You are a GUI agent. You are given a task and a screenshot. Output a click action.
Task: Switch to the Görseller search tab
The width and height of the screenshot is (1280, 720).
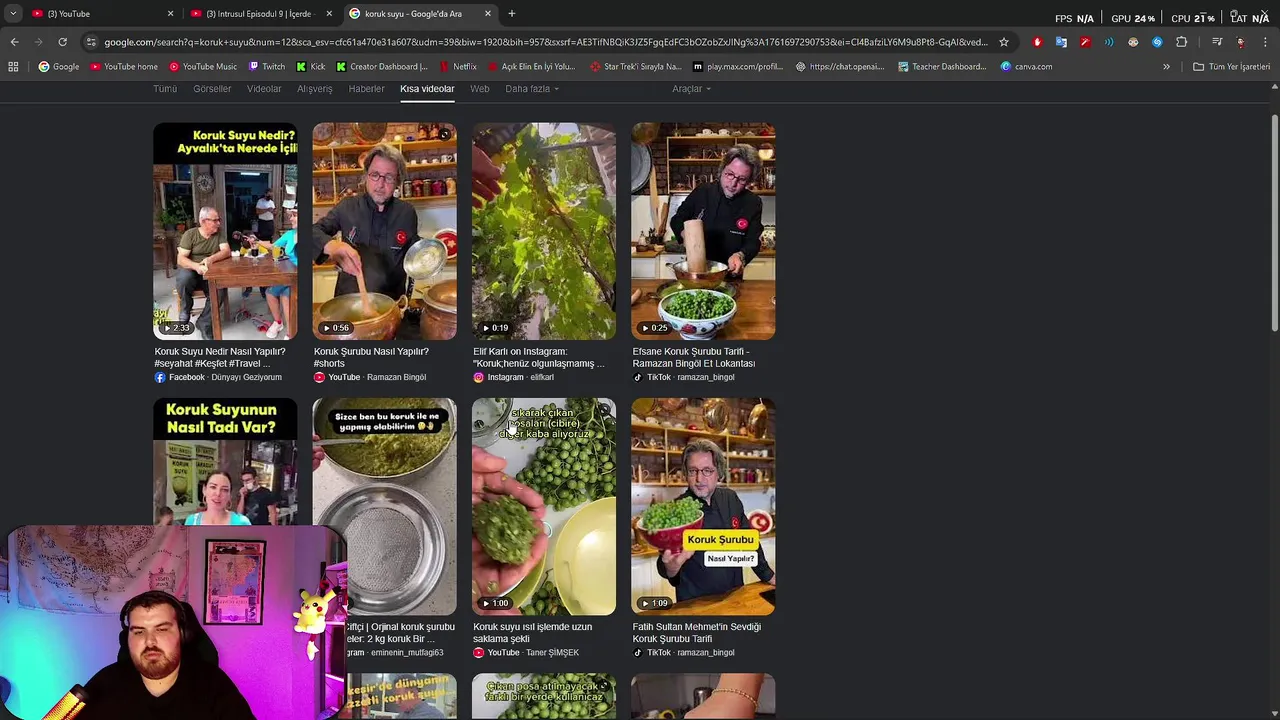[x=212, y=89]
